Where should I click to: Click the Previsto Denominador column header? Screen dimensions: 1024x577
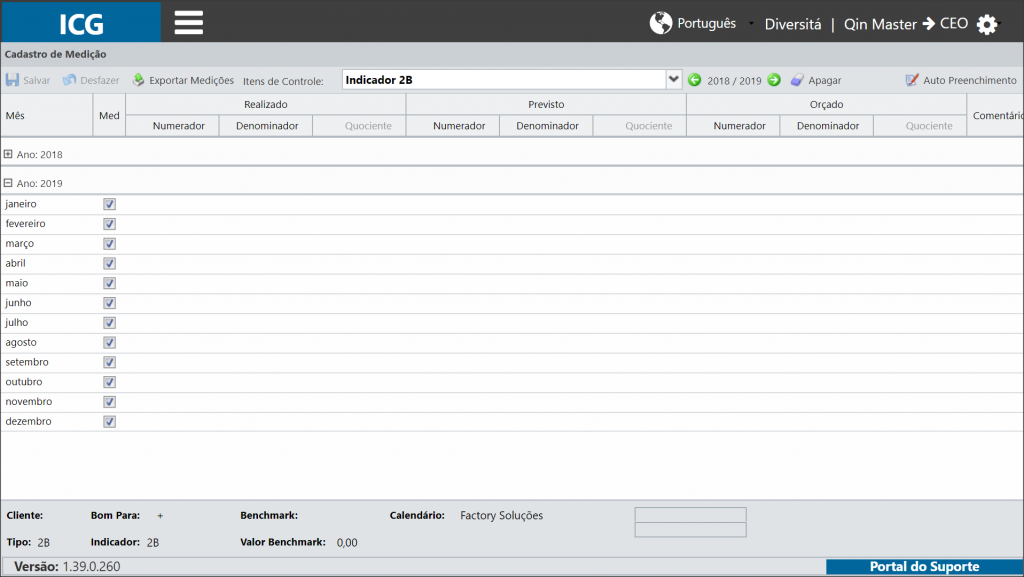point(547,126)
